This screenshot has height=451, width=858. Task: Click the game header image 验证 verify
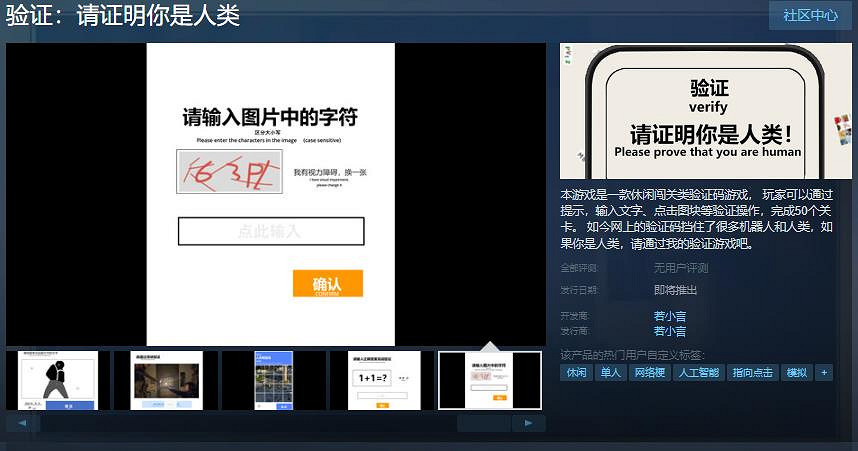[x=706, y=111]
